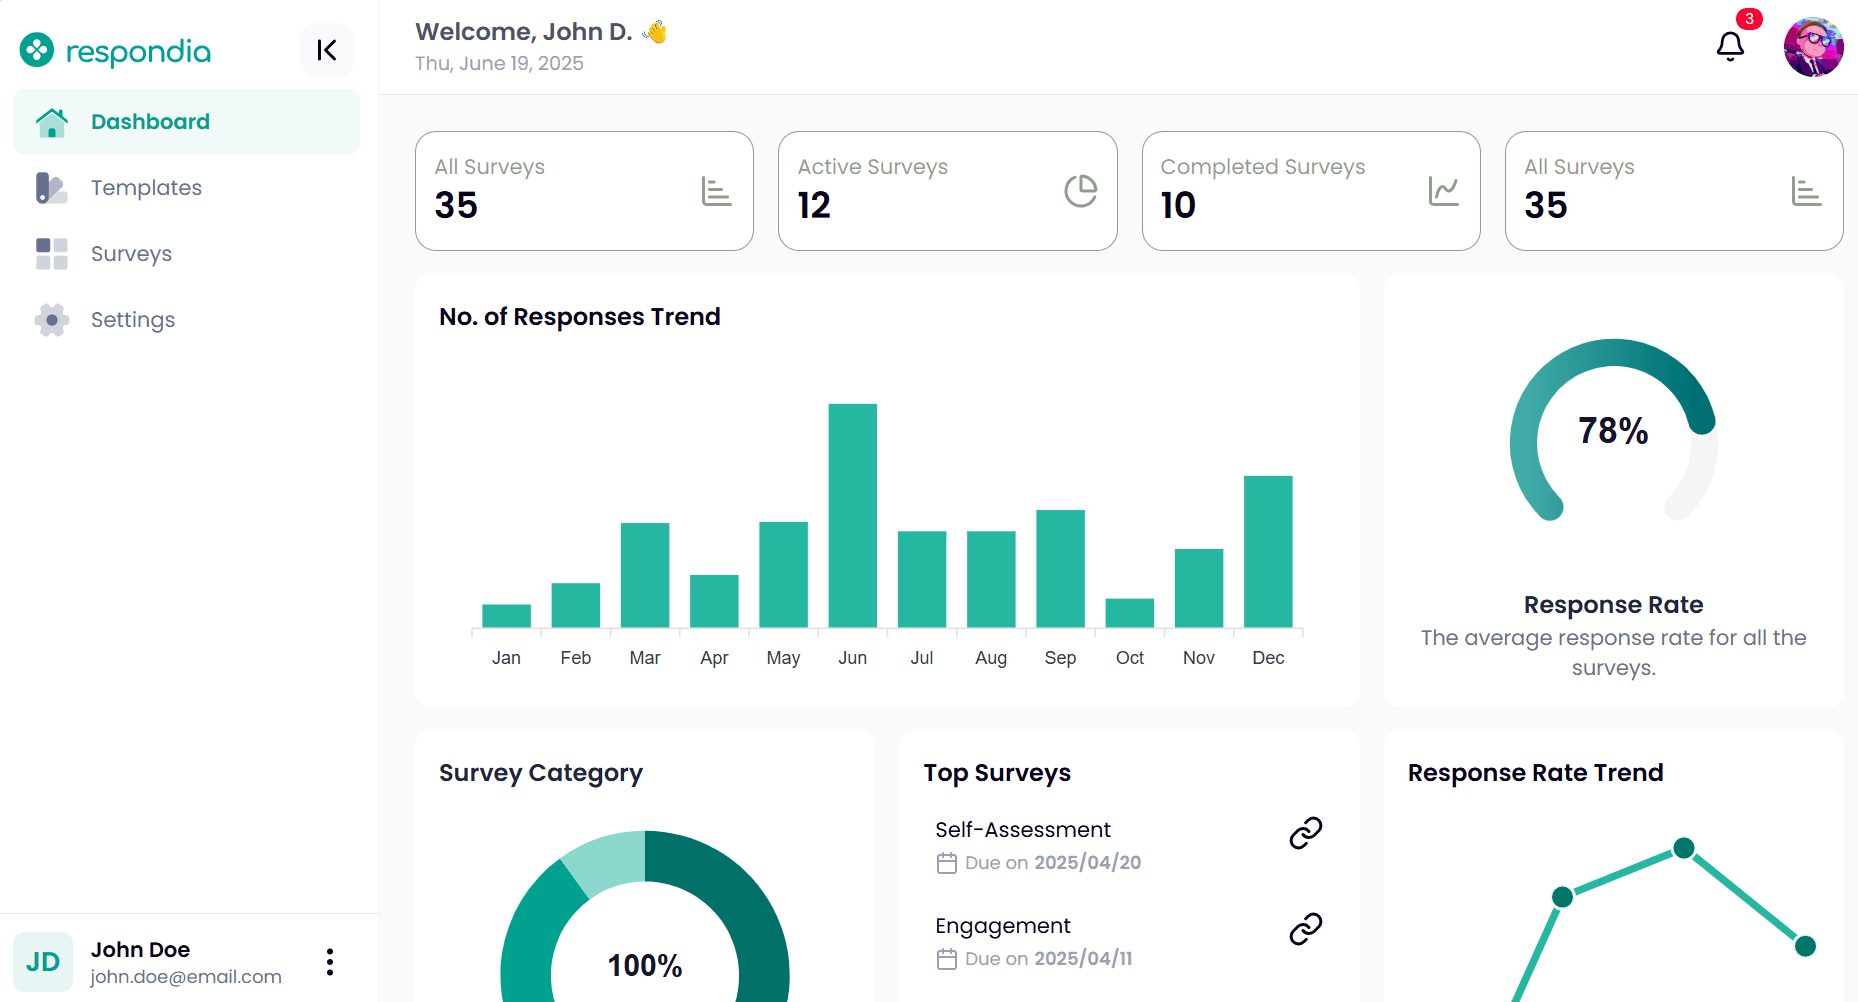Click the JD initials avatar badge
This screenshot has width=1858, height=1002.
43,962
